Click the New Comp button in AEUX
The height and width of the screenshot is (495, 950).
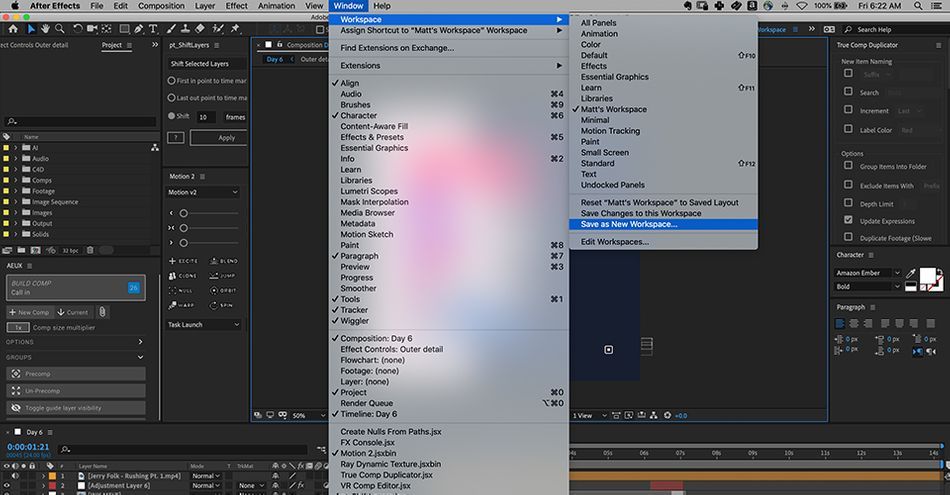click(x=29, y=313)
